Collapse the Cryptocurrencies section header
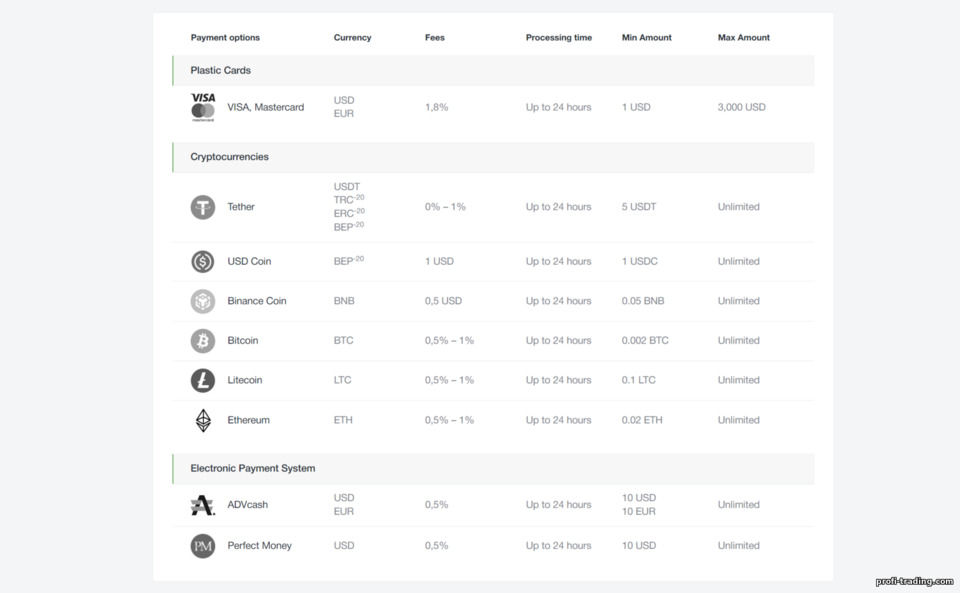960x593 pixels. coord(493,157)
